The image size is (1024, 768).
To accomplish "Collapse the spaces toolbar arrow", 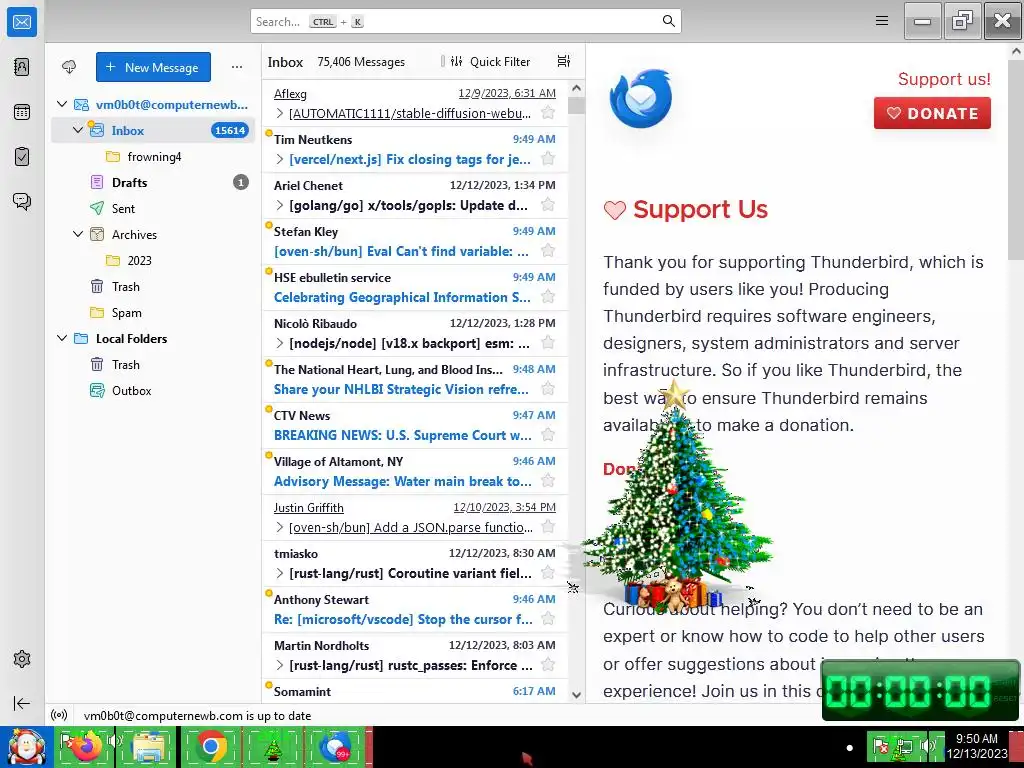I will coord(22,703).
